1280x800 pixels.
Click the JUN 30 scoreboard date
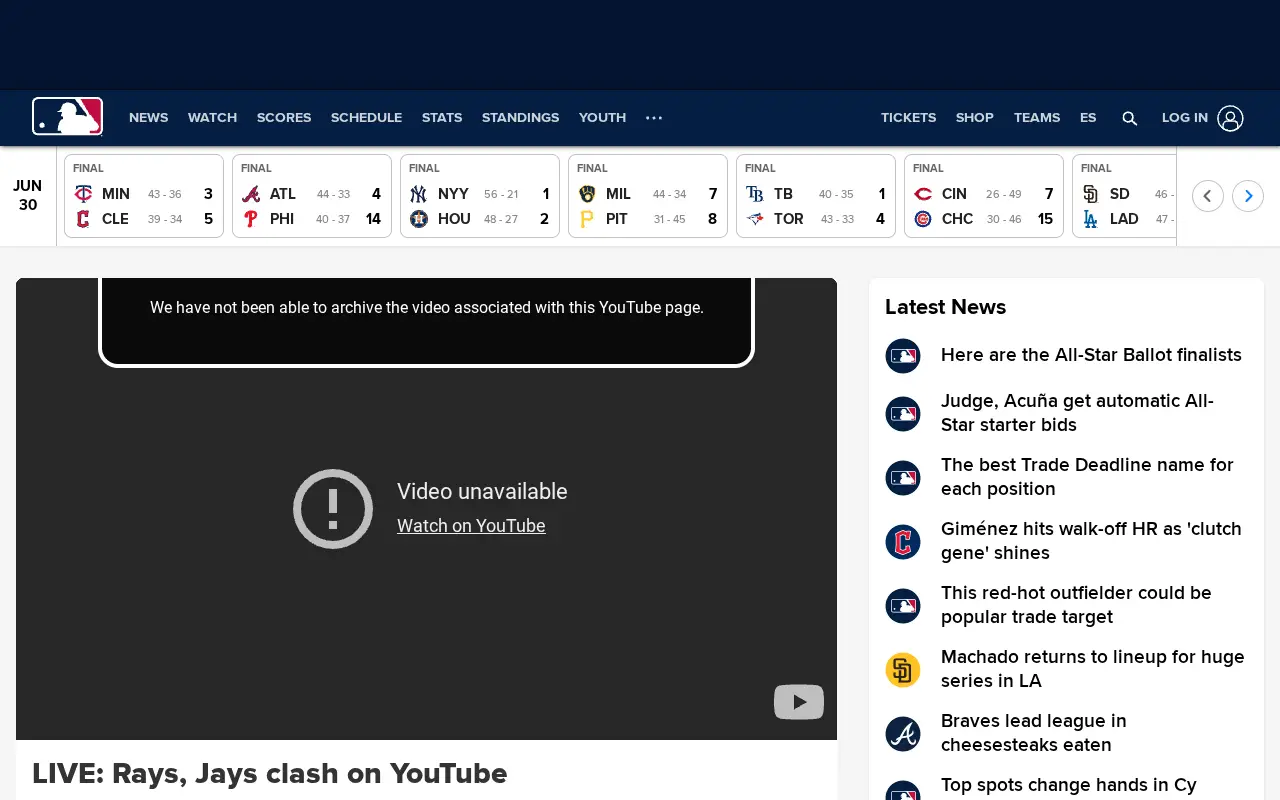click(28, 195)
